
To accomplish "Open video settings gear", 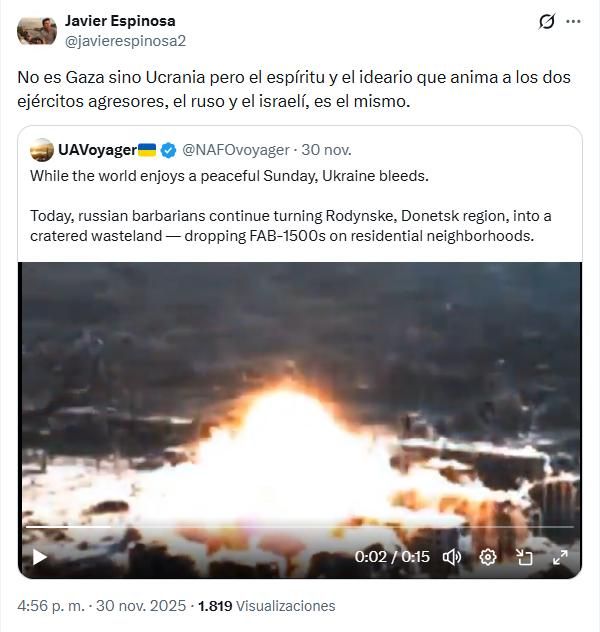I will (x=488, y=557).
